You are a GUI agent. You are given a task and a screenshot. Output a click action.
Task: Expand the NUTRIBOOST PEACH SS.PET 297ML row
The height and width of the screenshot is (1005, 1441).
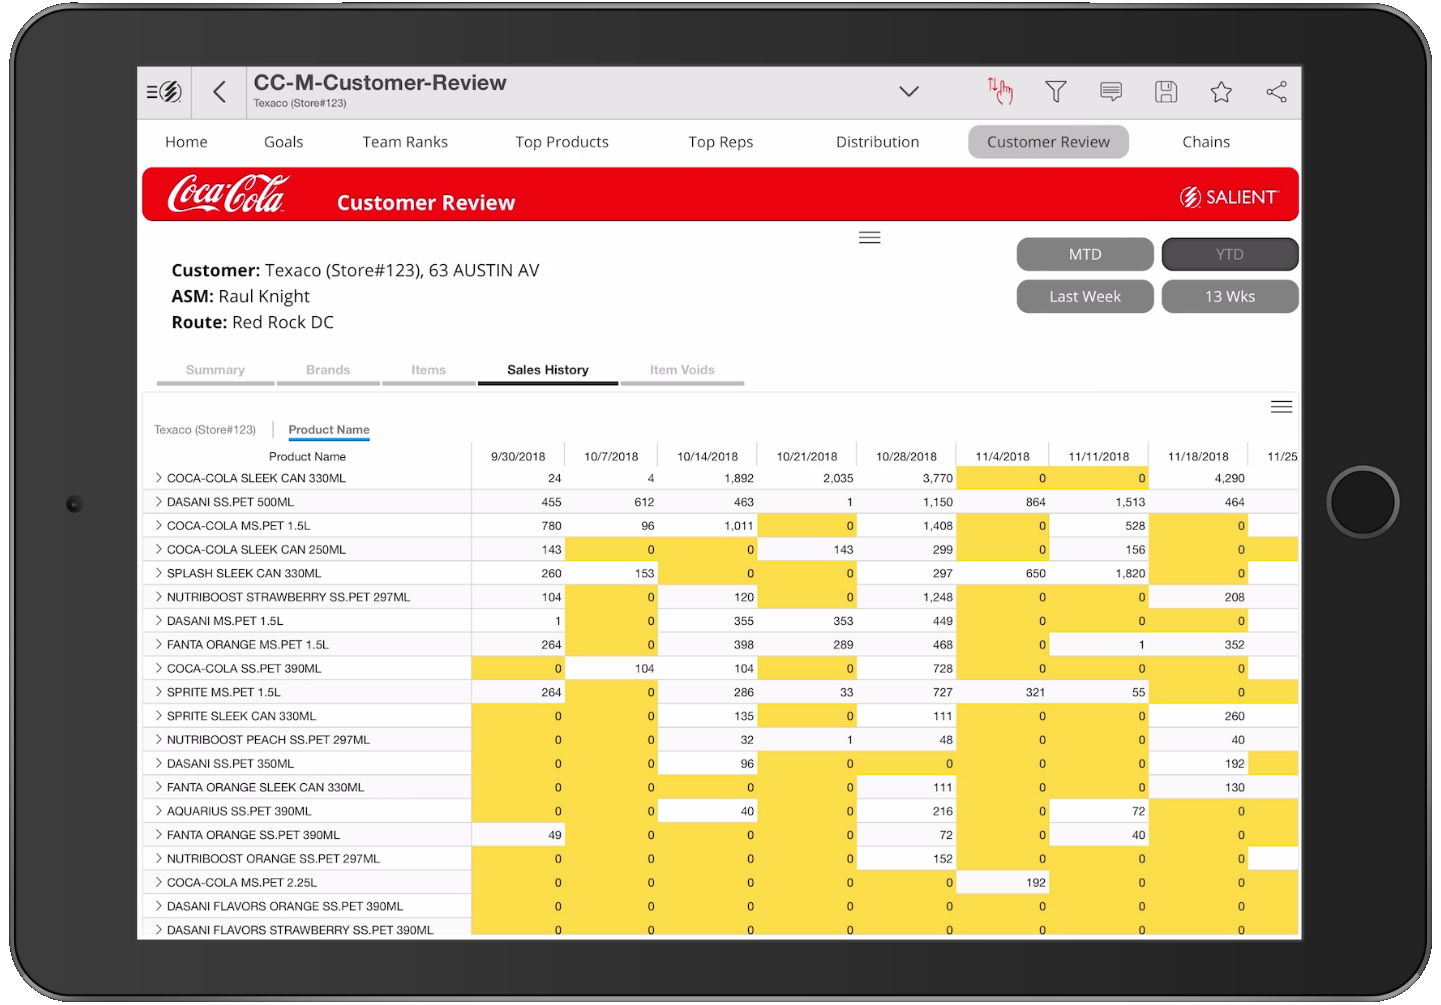(158, 740)
